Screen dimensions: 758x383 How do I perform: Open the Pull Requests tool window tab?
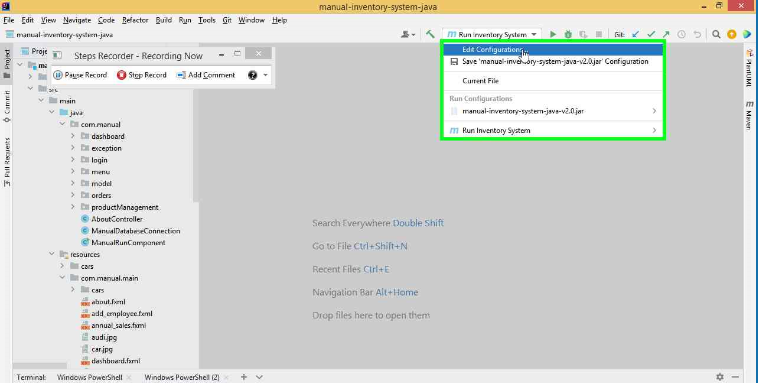click(x=7, y=162)
